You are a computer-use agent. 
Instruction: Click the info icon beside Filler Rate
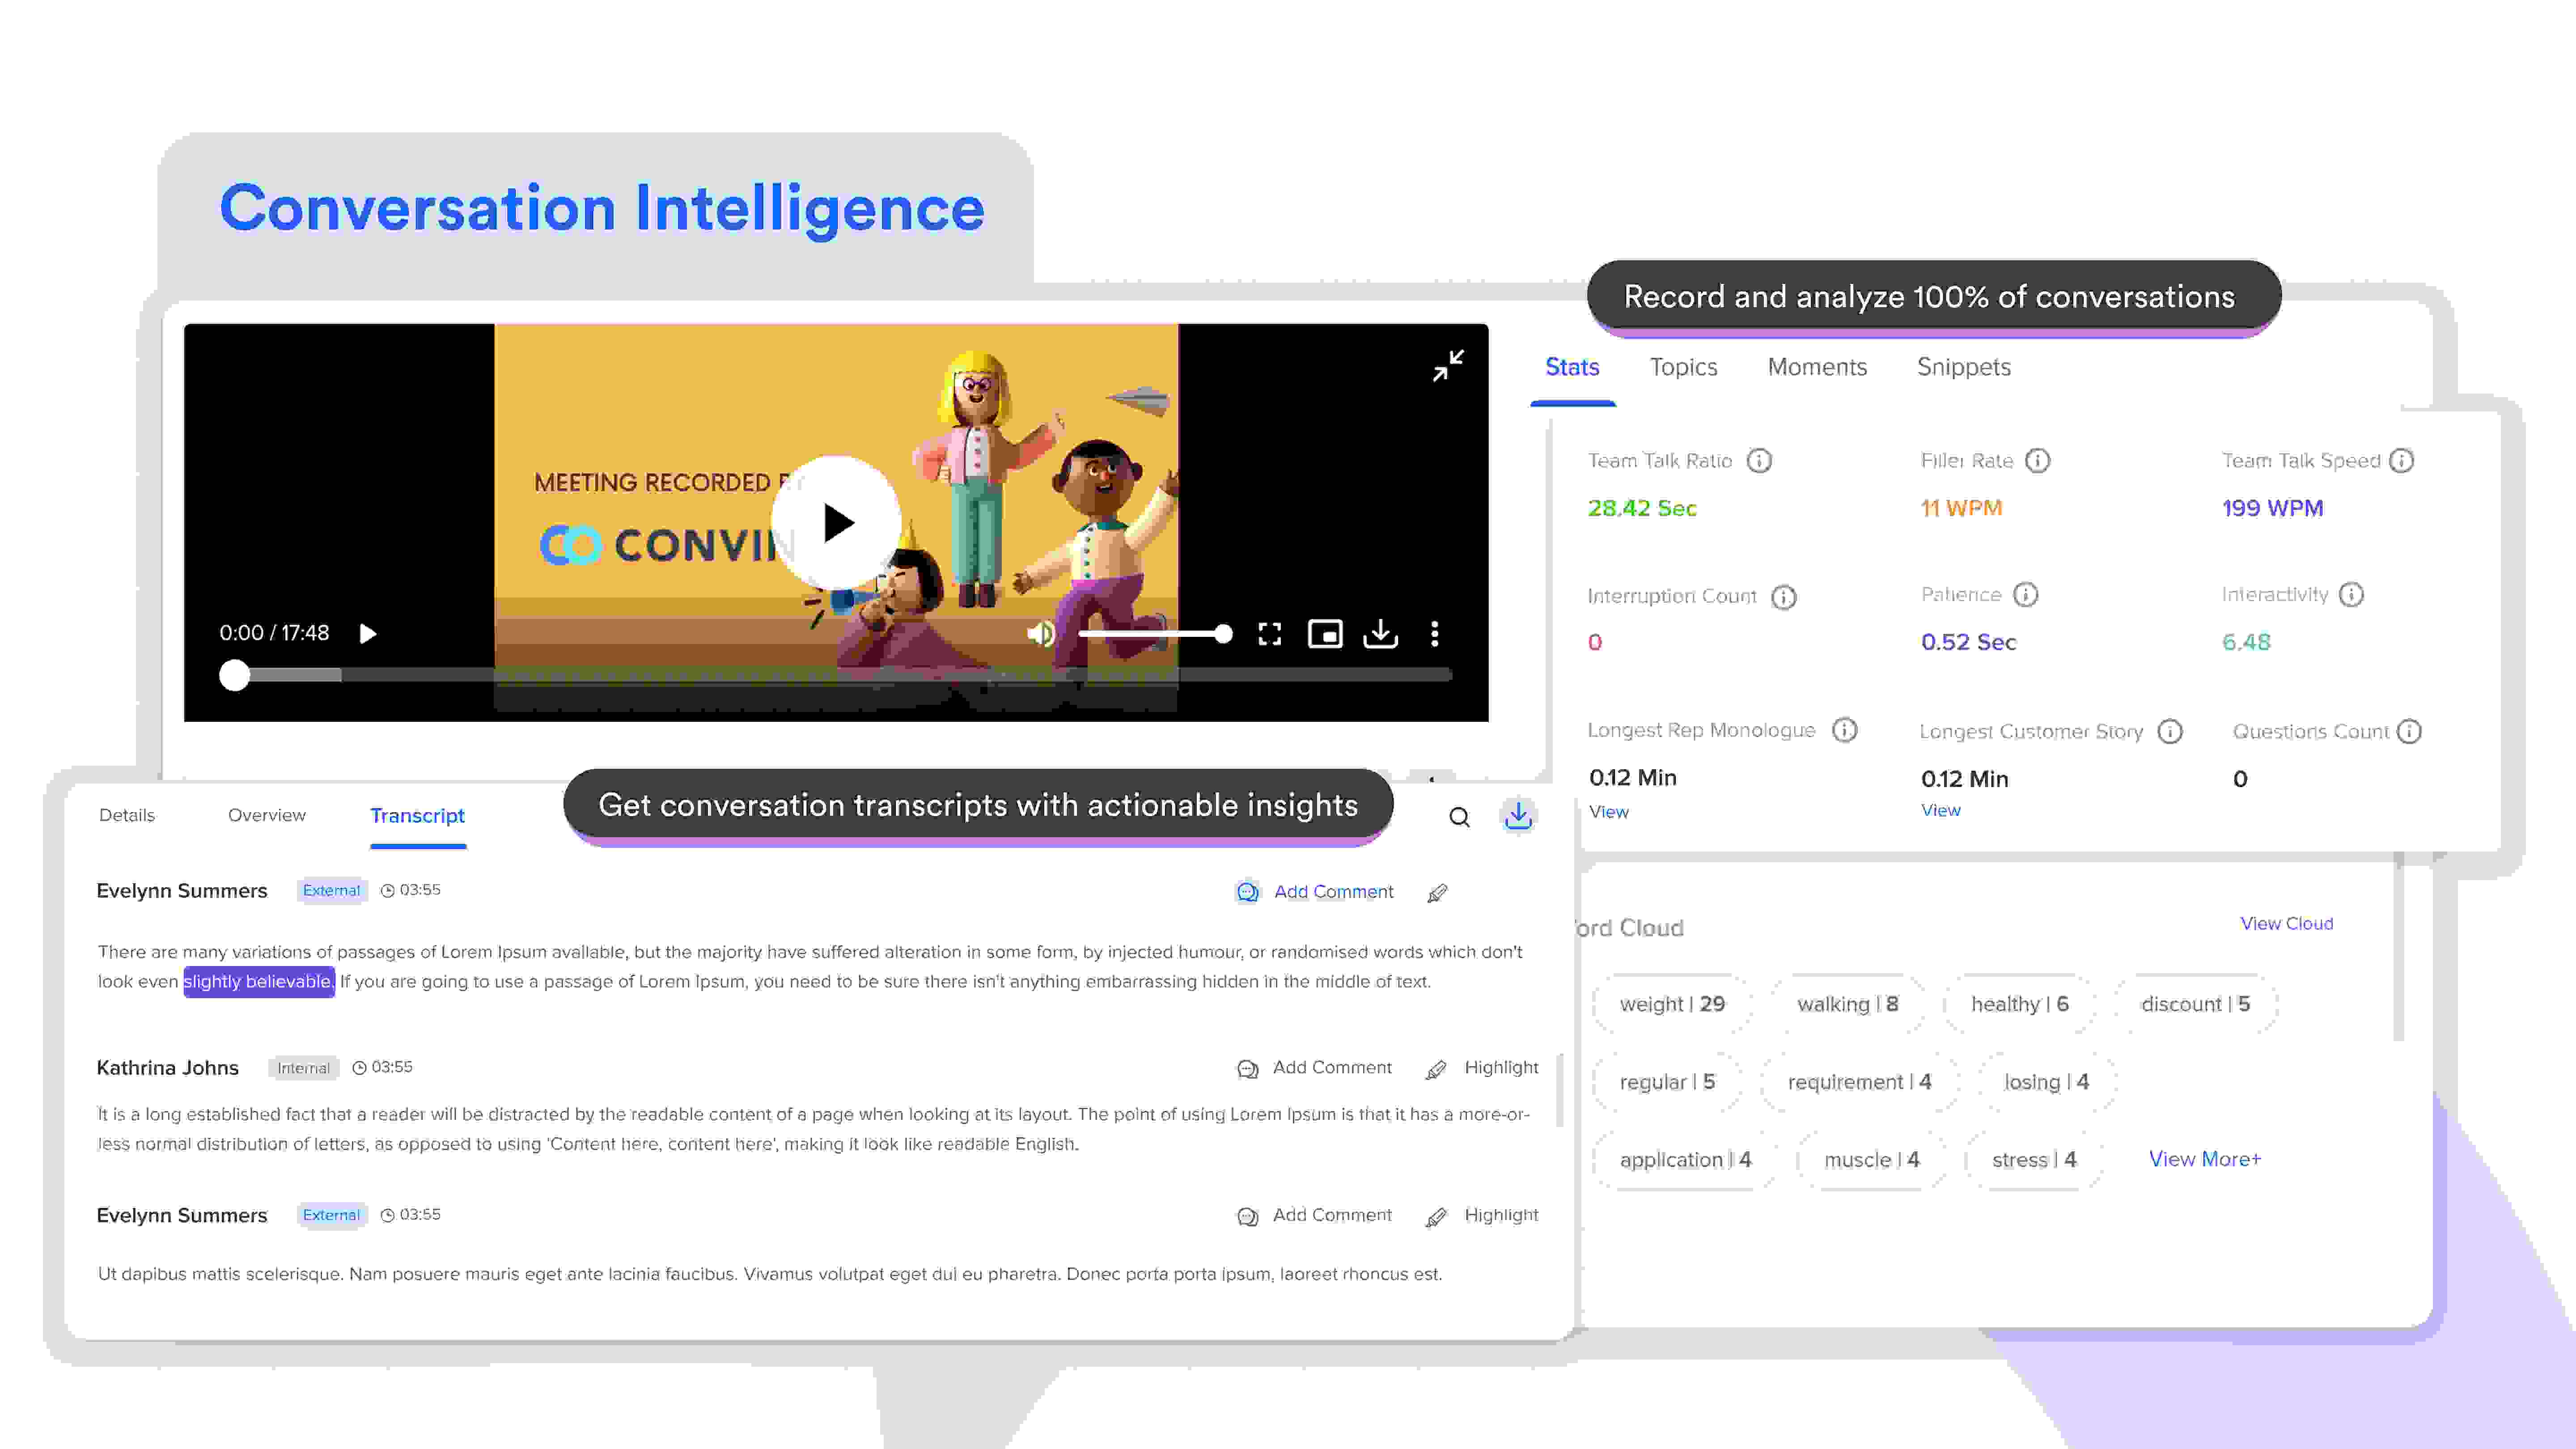click(2037, 461)
